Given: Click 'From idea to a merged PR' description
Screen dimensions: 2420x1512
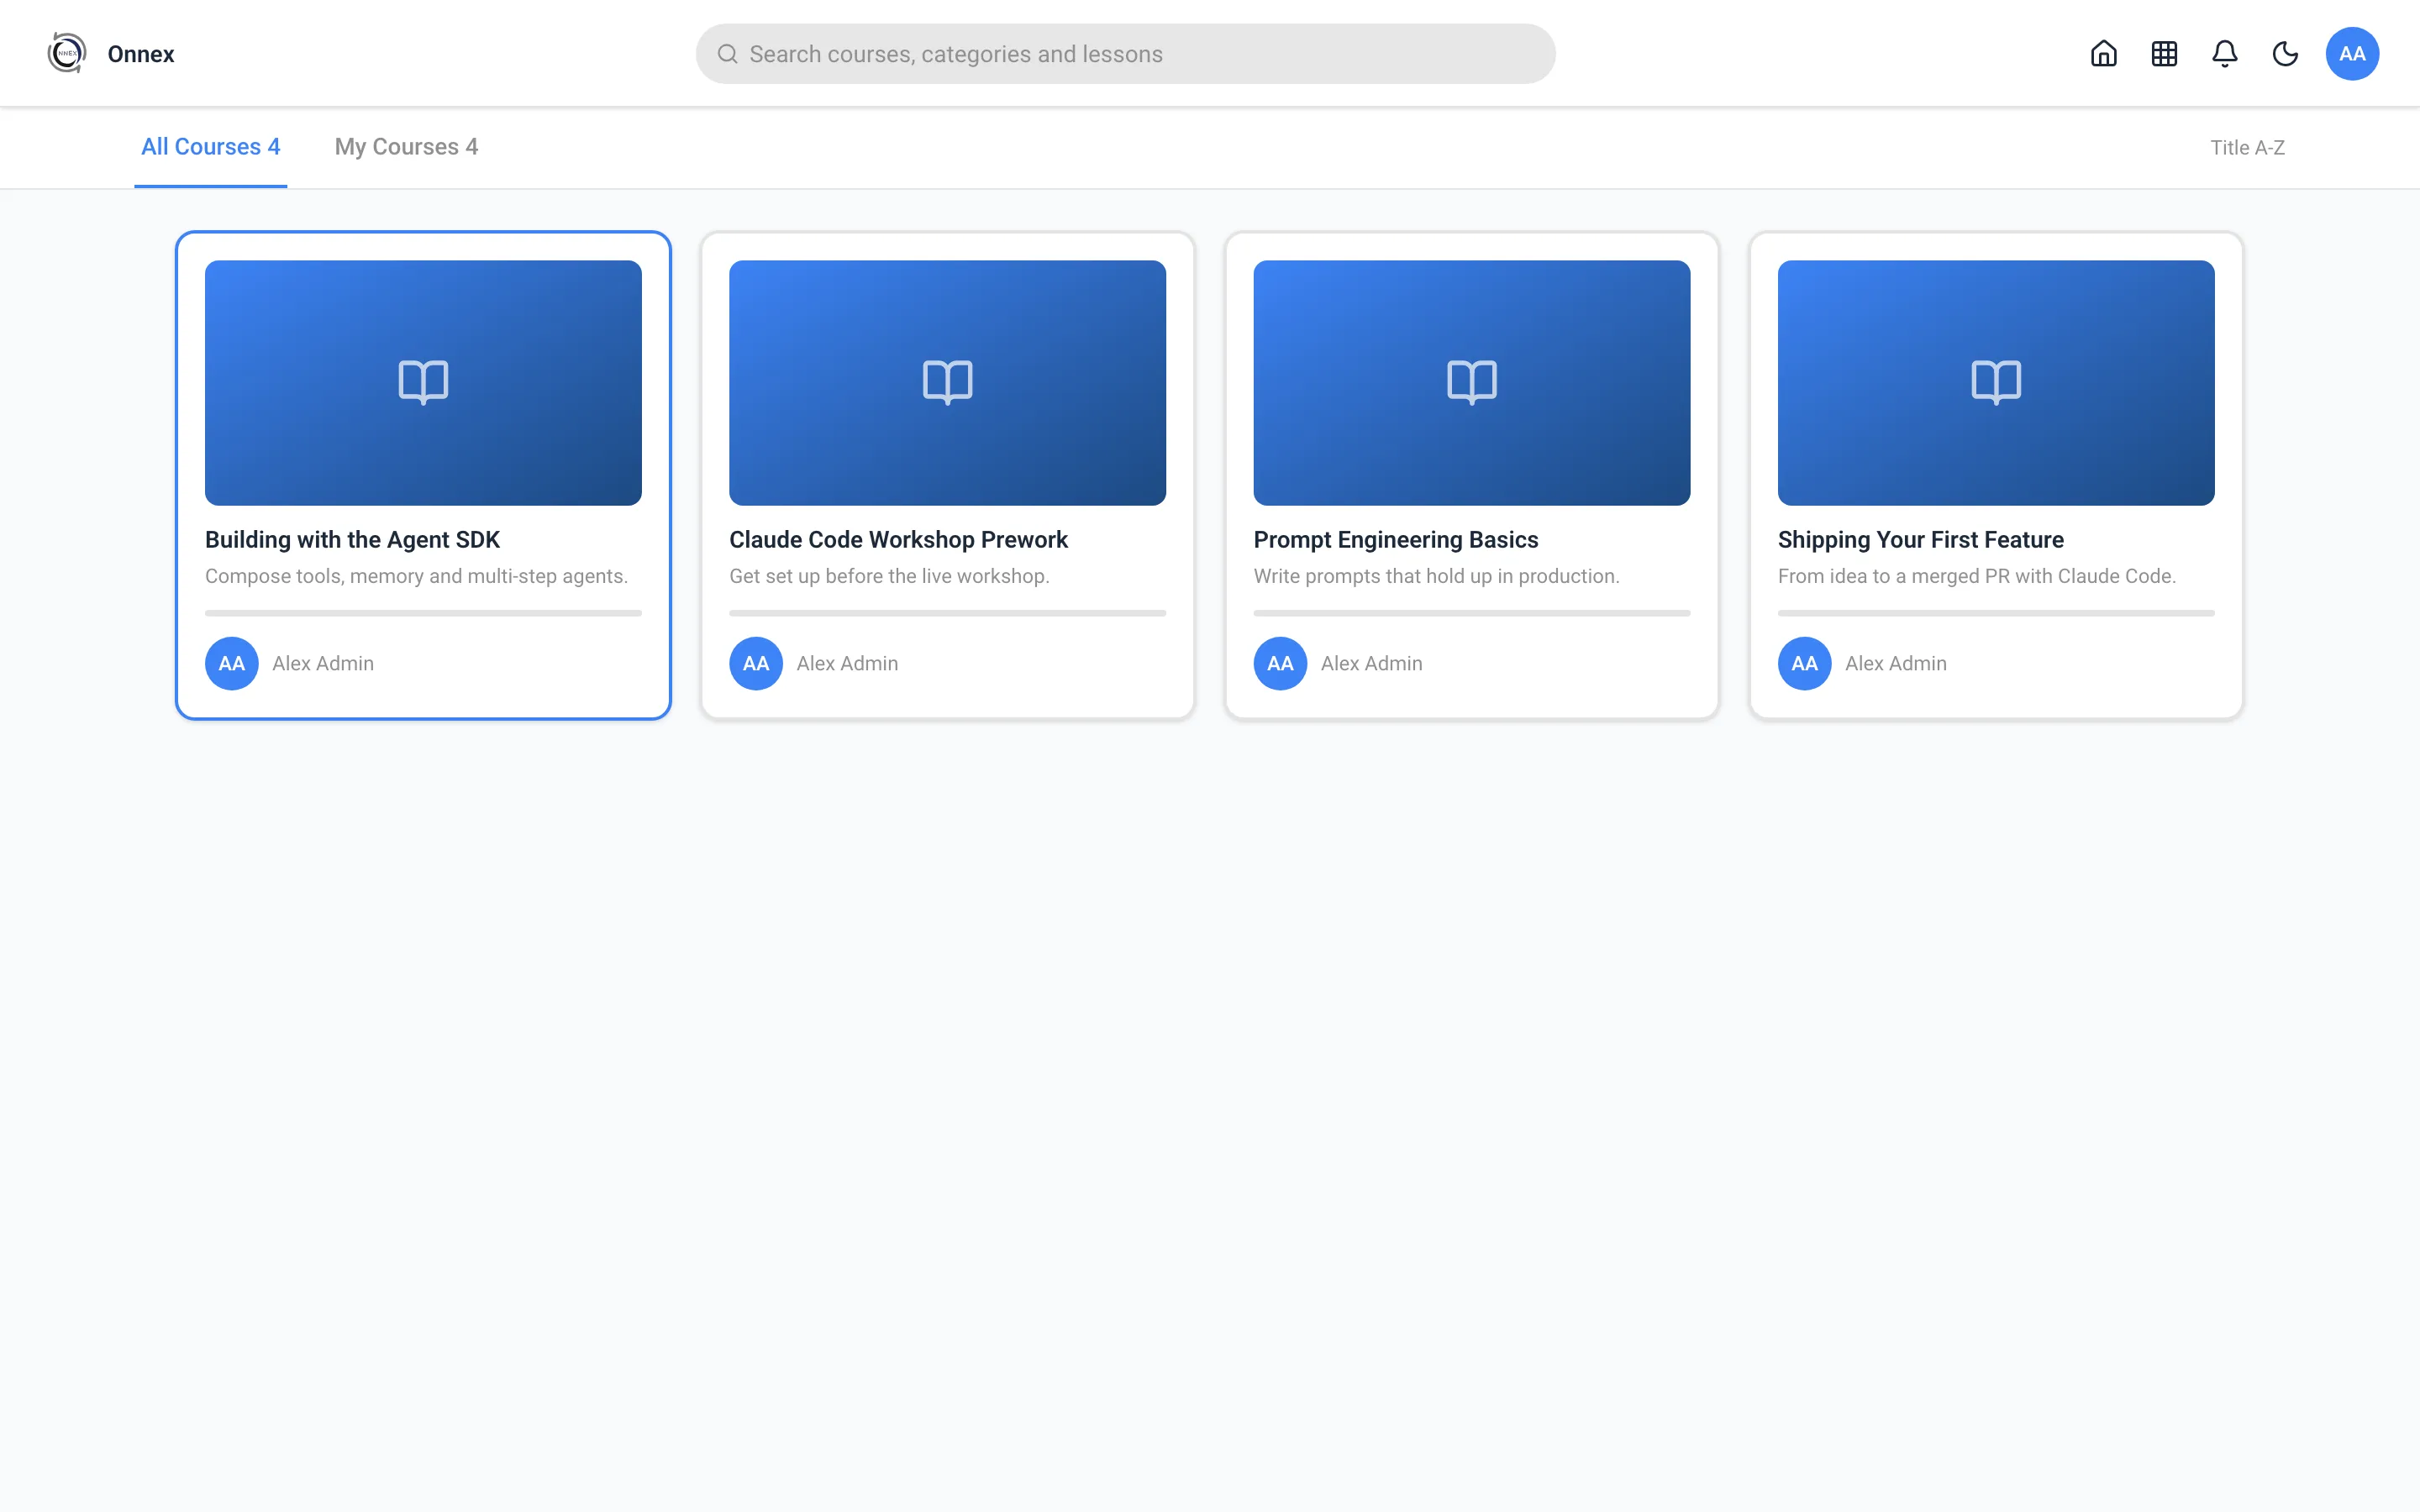Looking at the screenshot, I should point(1976,577).
